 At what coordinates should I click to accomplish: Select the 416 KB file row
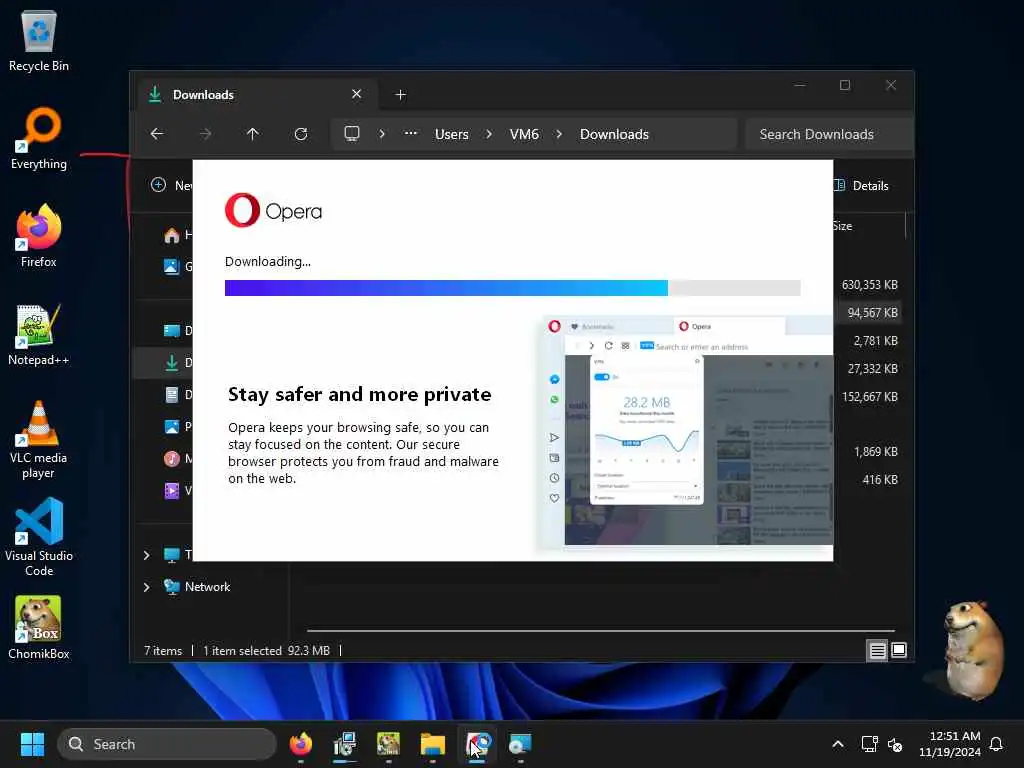(x=869, y=480)
